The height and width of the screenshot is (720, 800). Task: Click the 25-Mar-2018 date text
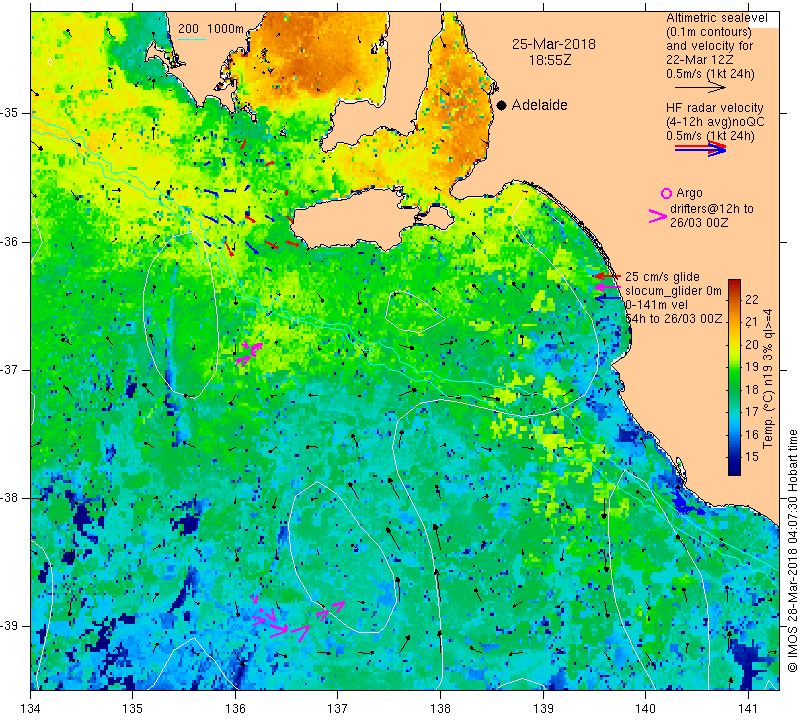point(554,44)
